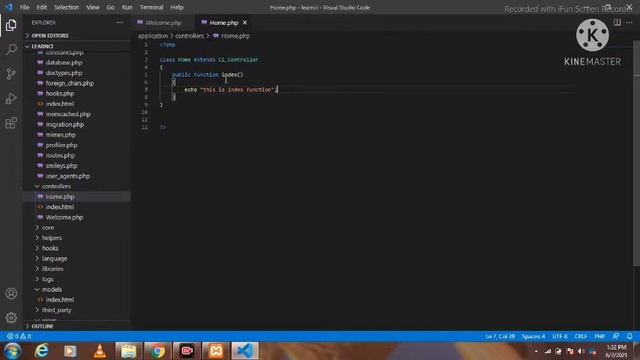This screenshot has width=640, height=360.
Task: Click application in the breadcrumb
Action: click(153, 36)
